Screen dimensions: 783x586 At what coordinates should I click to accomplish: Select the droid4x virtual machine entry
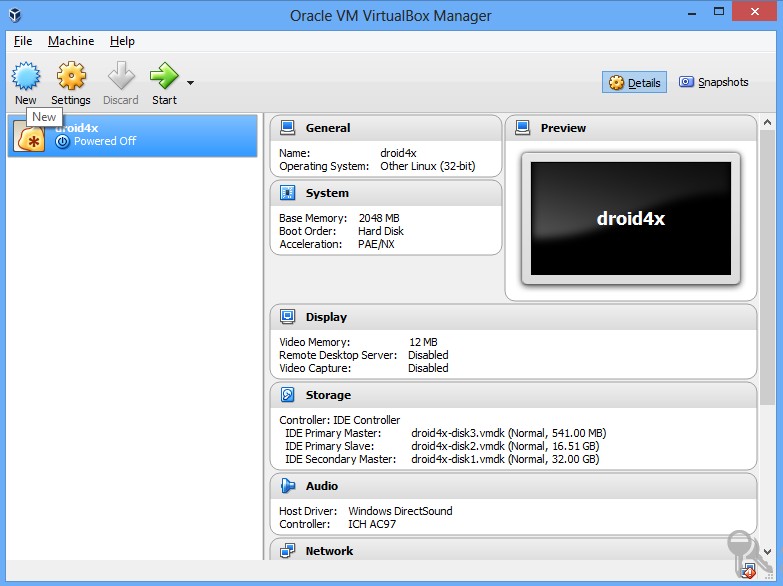132,135
